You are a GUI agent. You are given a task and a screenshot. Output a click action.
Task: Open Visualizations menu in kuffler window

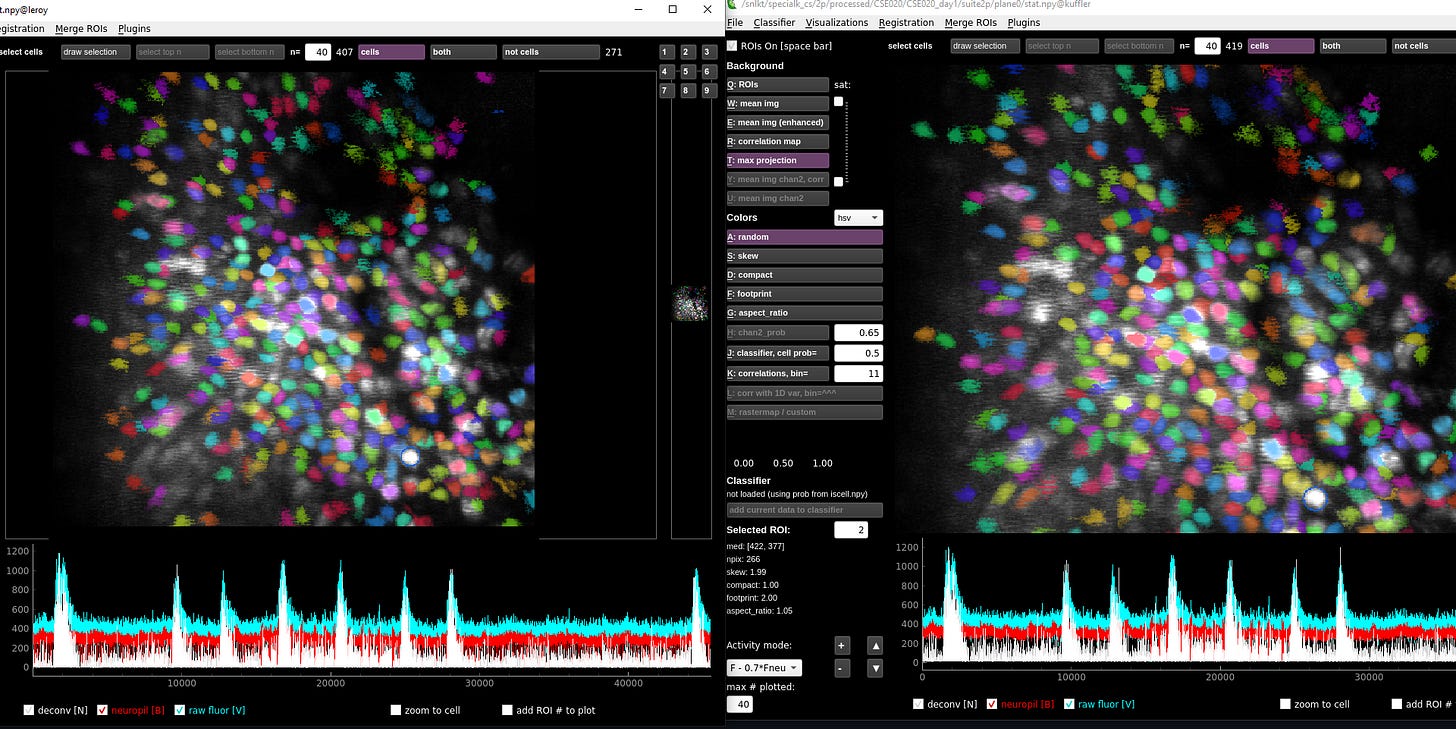coord(837,22)
